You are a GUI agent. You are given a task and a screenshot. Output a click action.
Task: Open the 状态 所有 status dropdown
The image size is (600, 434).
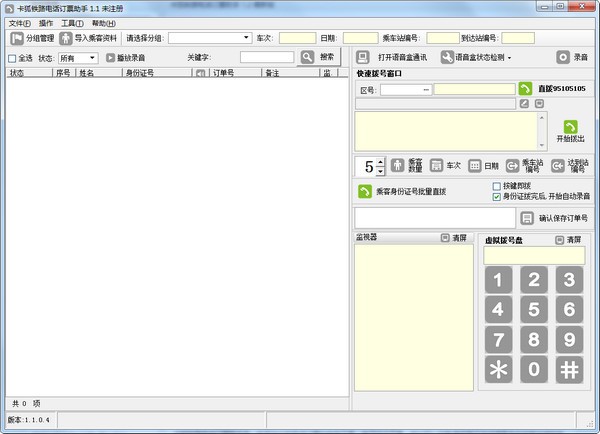point(78,58)
